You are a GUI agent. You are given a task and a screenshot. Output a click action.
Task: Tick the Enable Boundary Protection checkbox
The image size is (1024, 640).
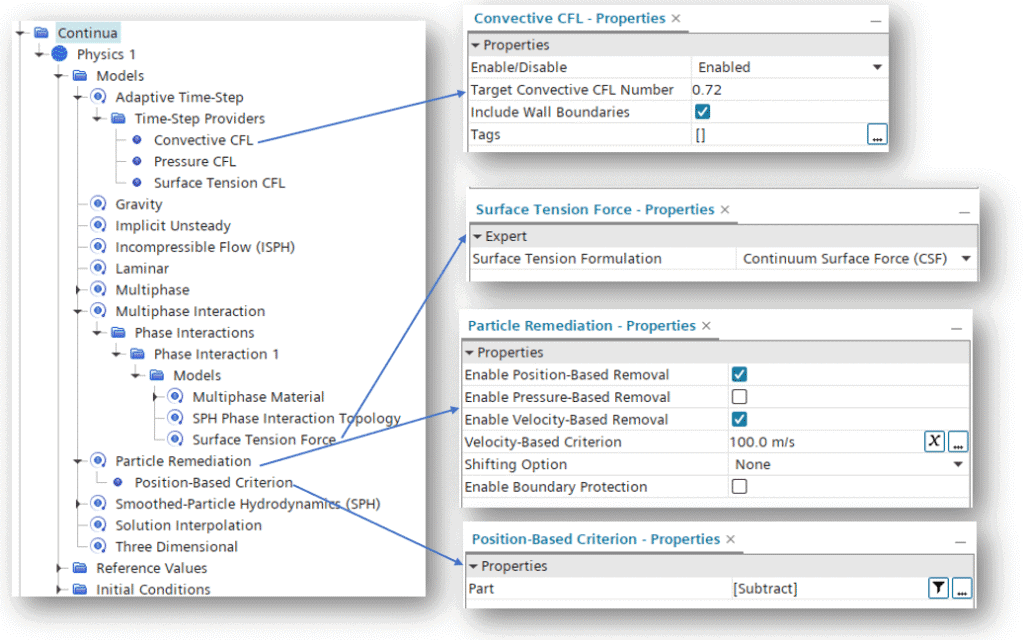coord(739,487)
